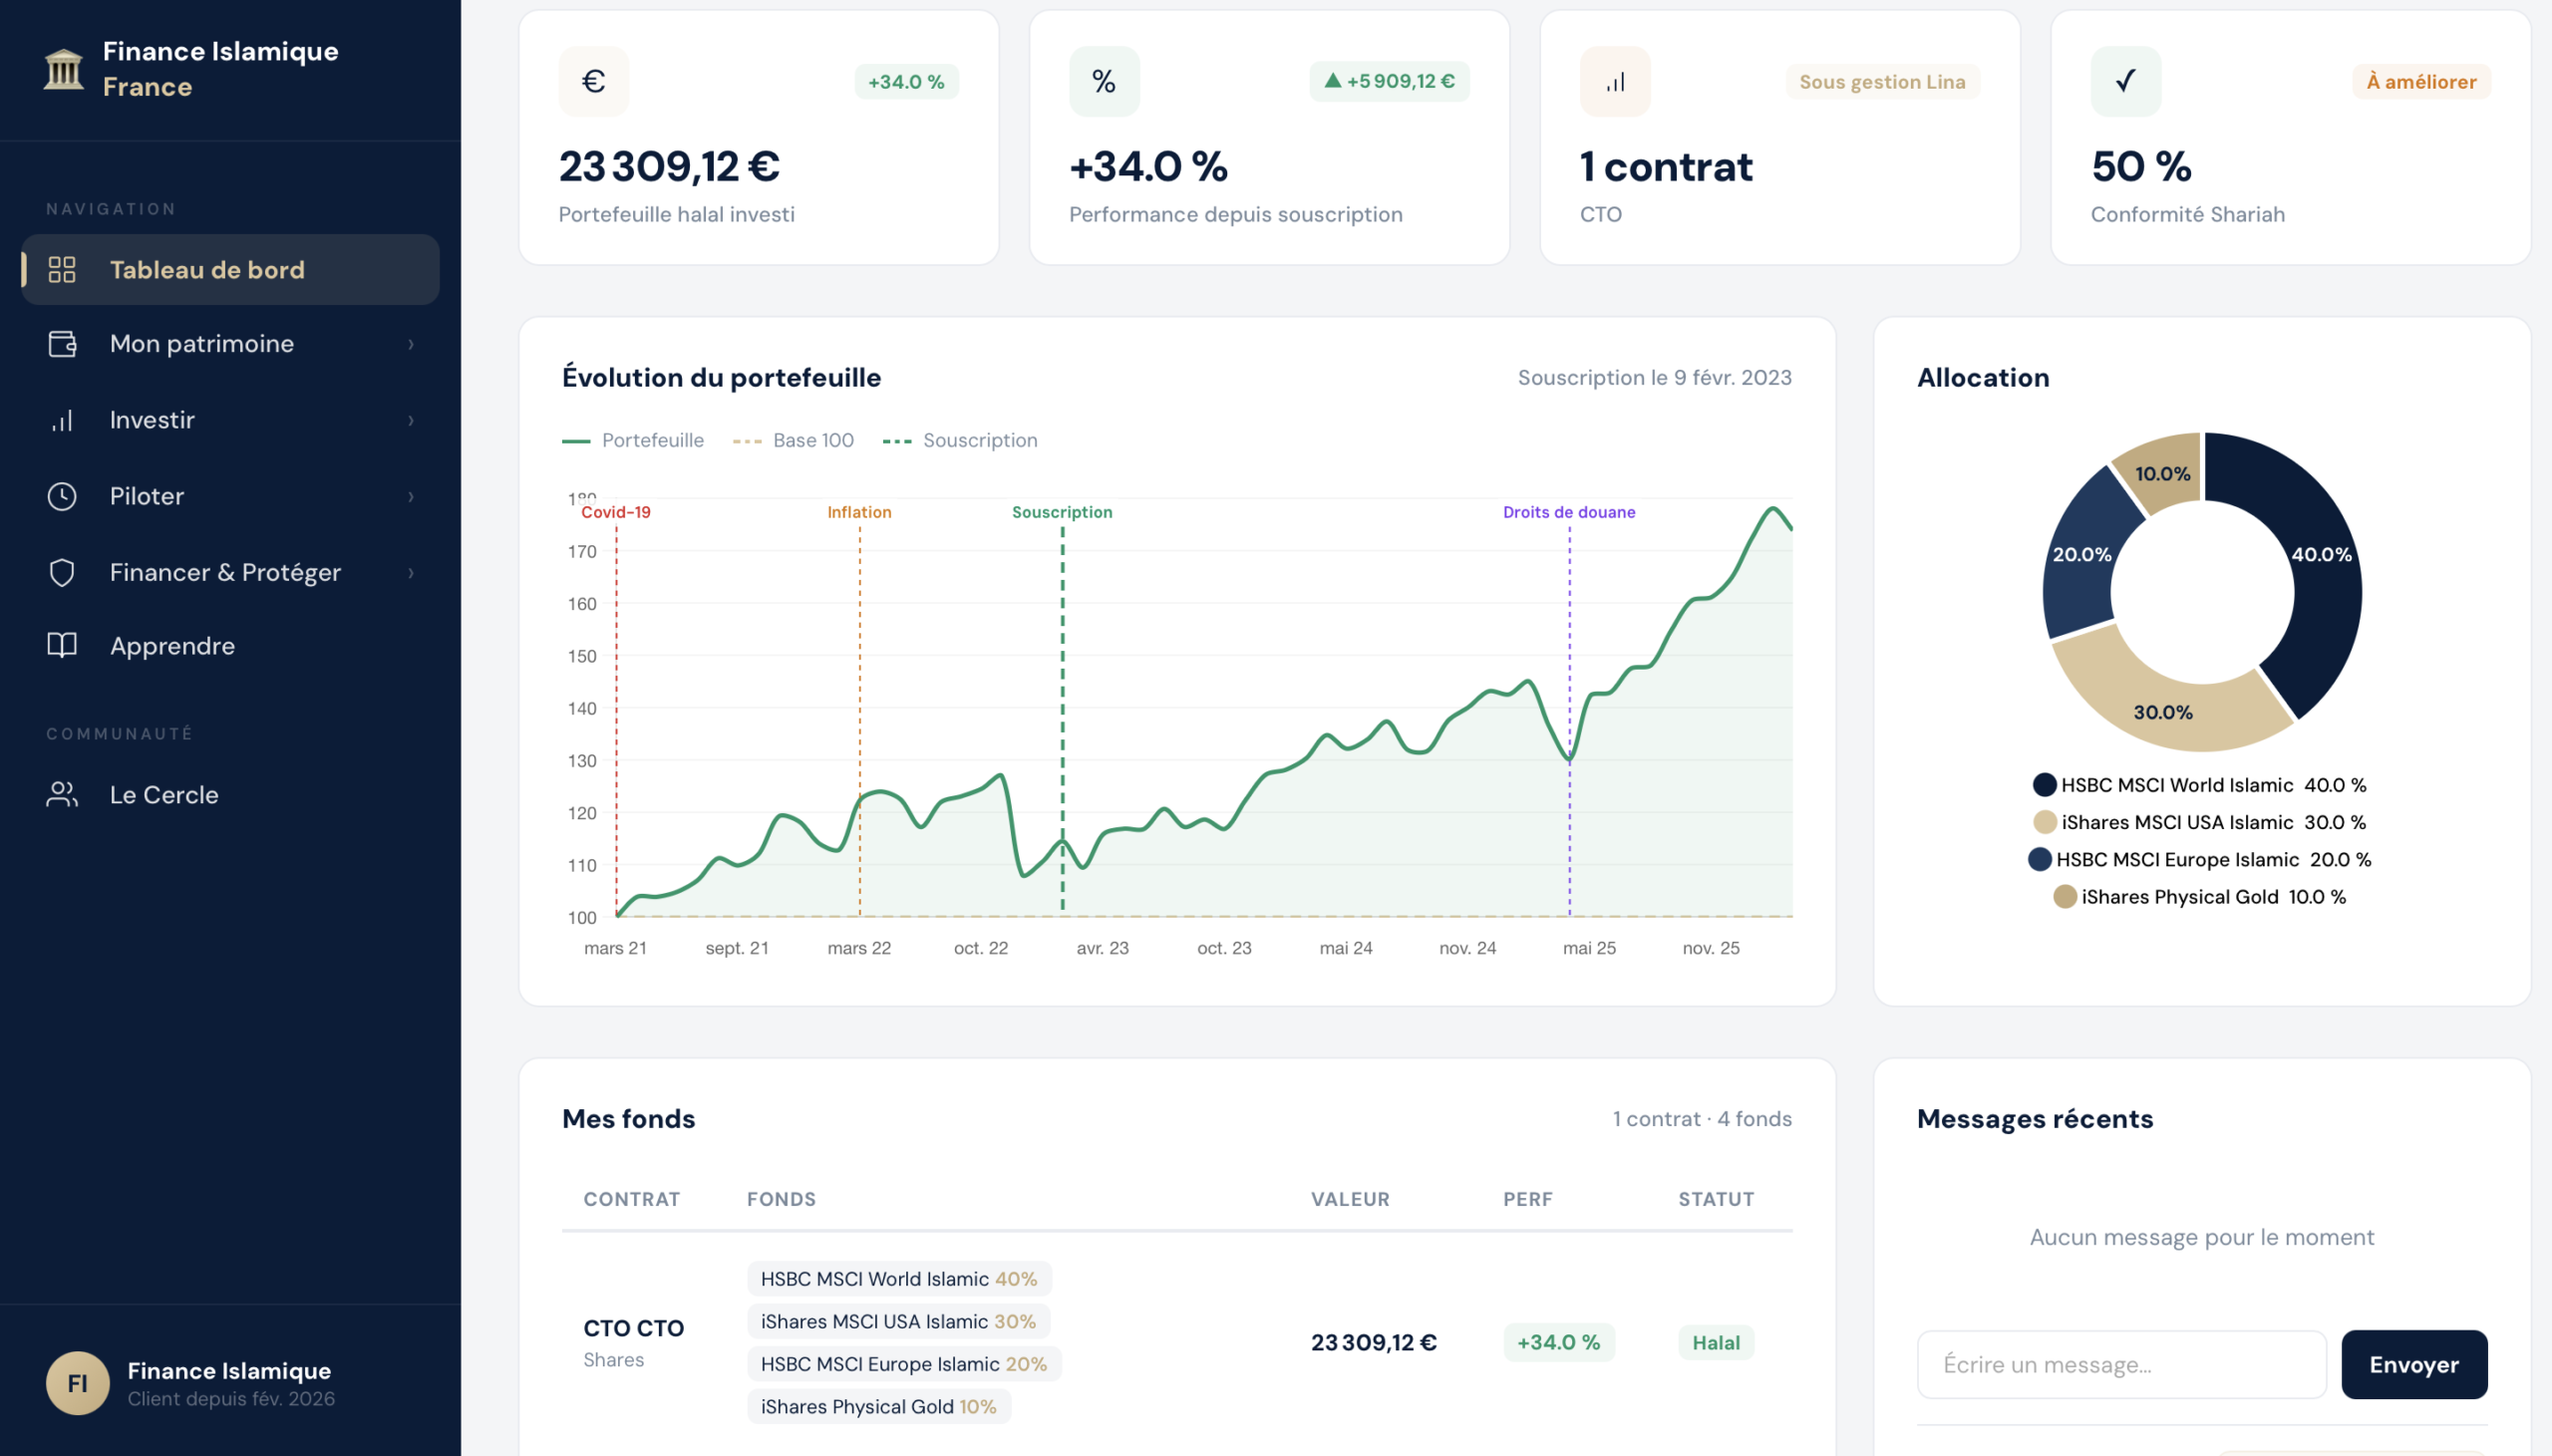Click the iShares Physical Gold legend swatch
This screenshot has height=1456, width=2552.
point(2065,896)
